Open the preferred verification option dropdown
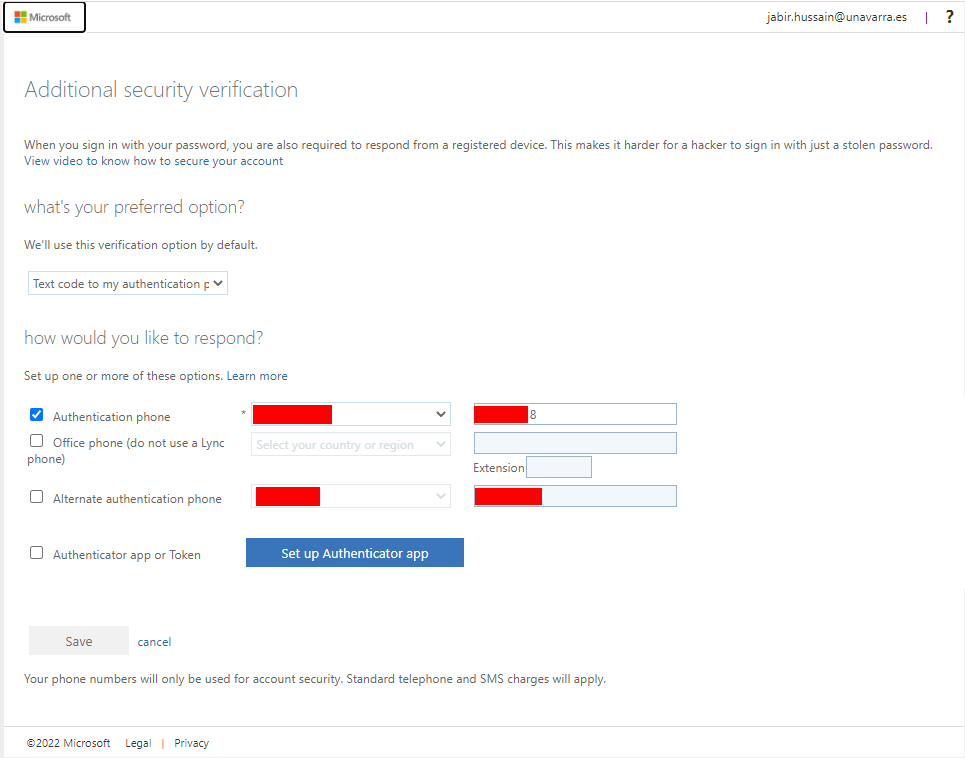Screen dimensions: 965x758 (x=127, y=283)
